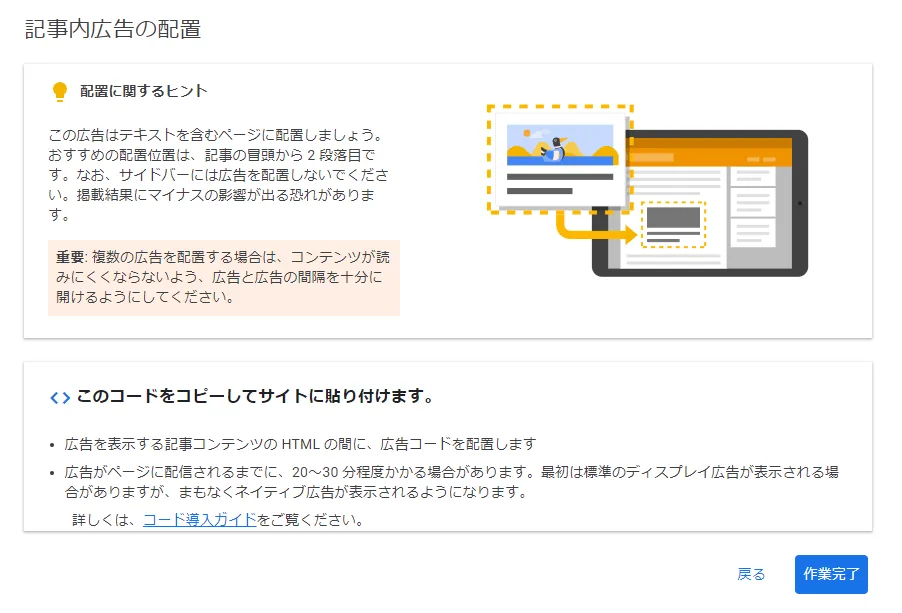Click the 詳しくは text before the guide link

[x=107, y=520]
